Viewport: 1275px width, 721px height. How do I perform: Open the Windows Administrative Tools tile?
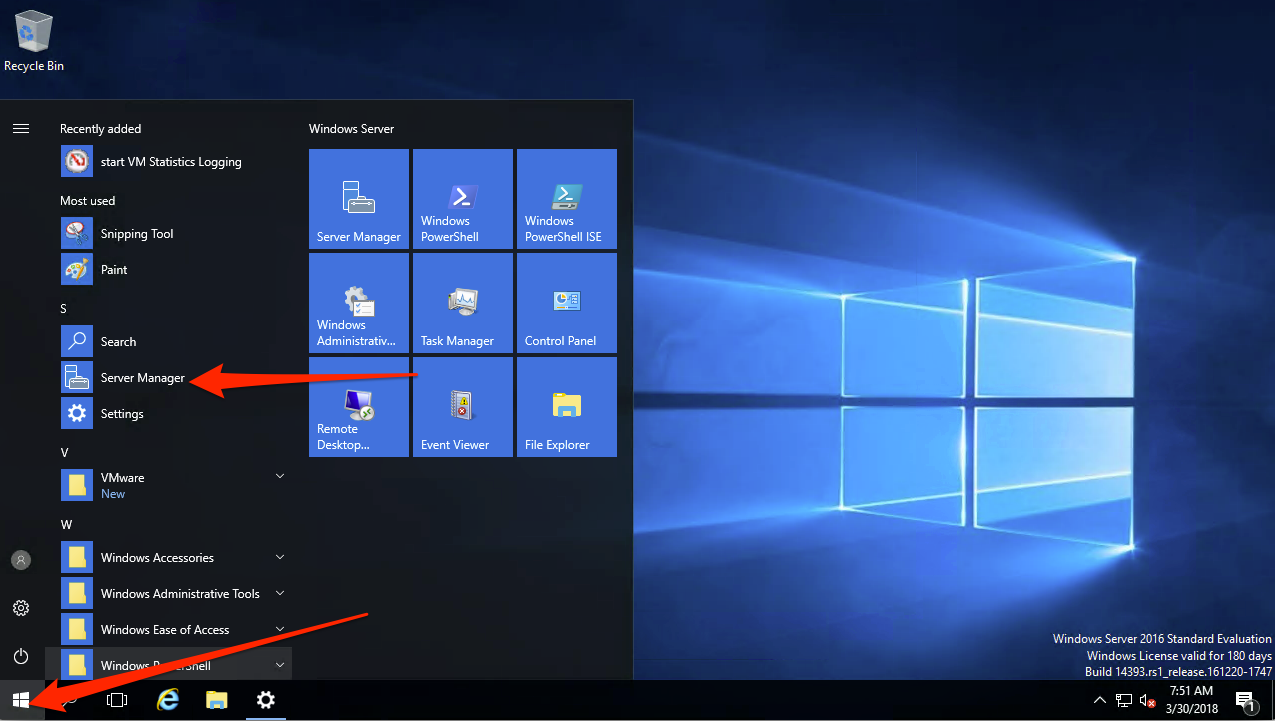[x=359, y=303]
